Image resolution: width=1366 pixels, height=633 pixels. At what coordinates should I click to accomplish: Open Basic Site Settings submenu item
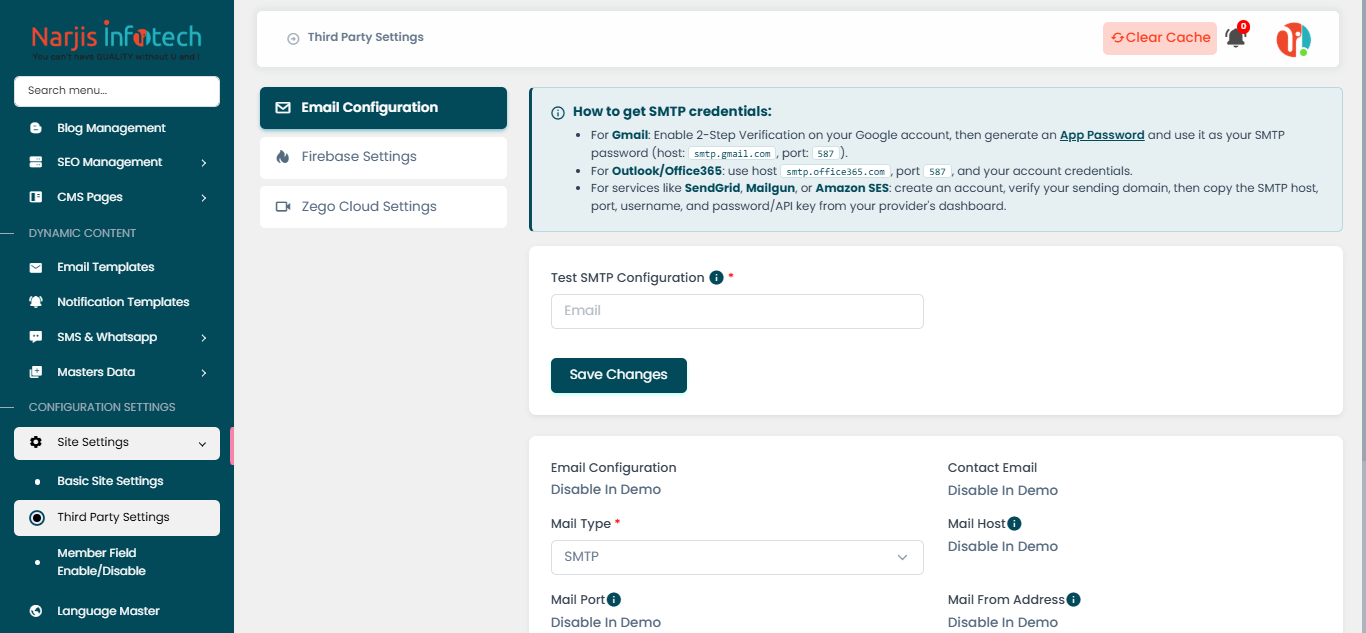coord(117,481)
